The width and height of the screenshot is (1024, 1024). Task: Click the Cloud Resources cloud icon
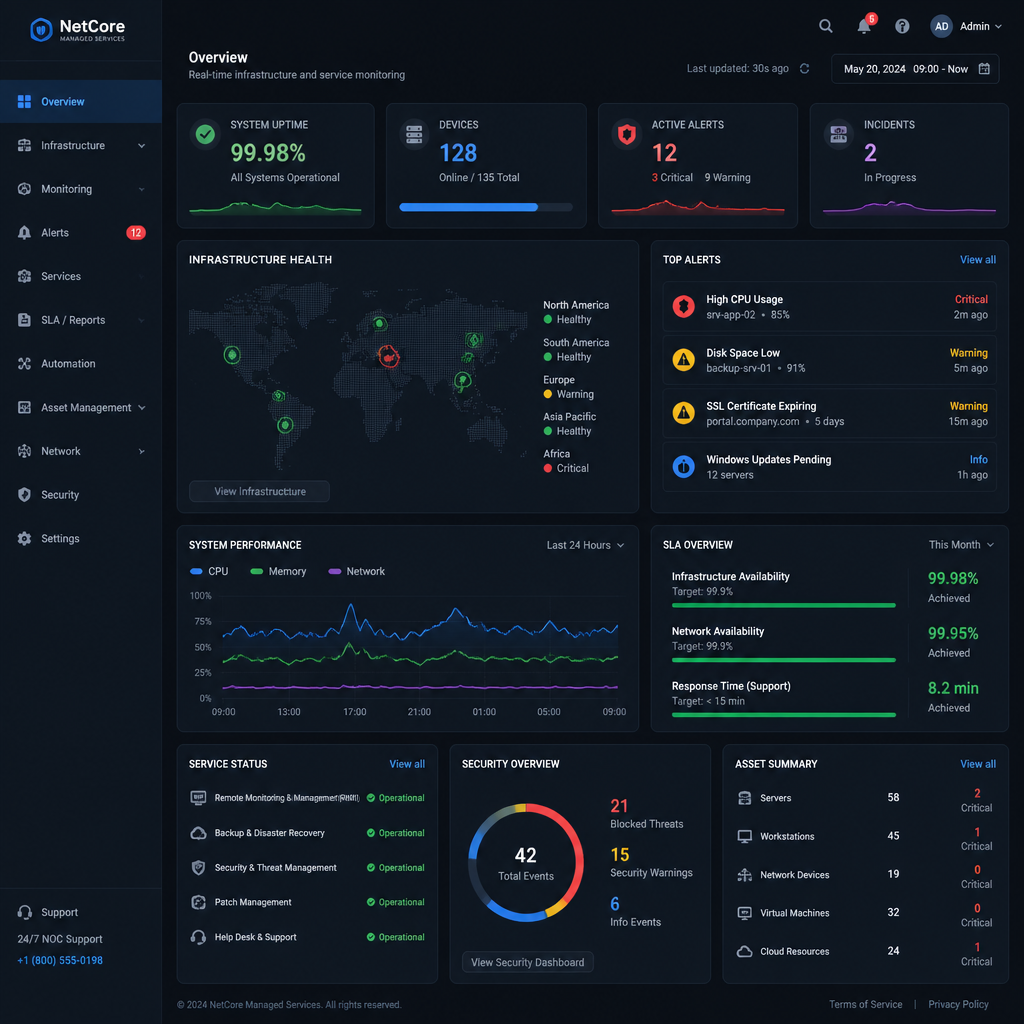(744, 952)
